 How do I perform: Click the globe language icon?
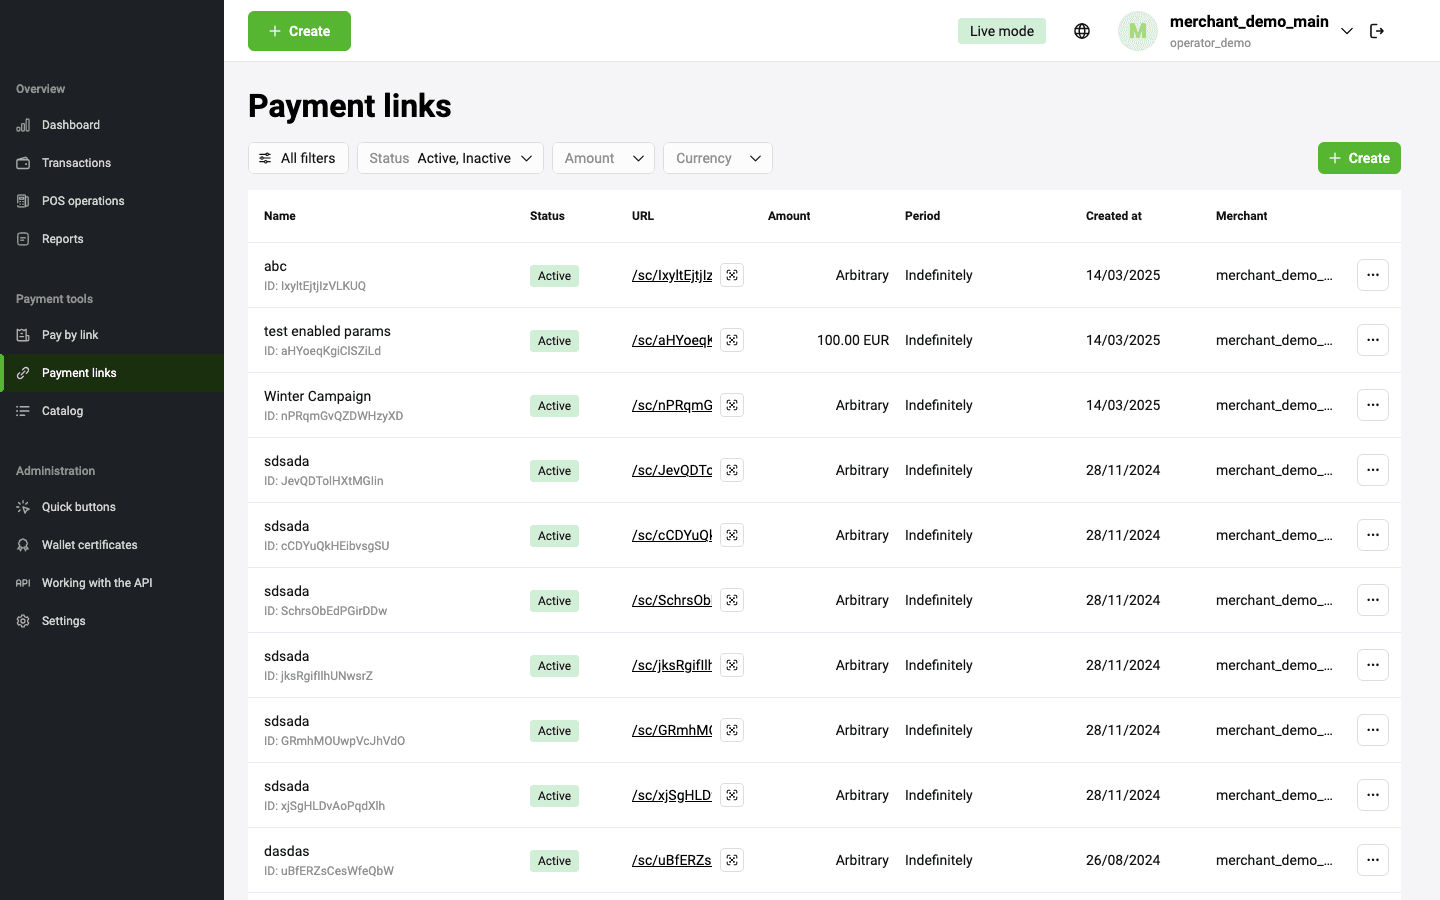tap(1082, 31)
